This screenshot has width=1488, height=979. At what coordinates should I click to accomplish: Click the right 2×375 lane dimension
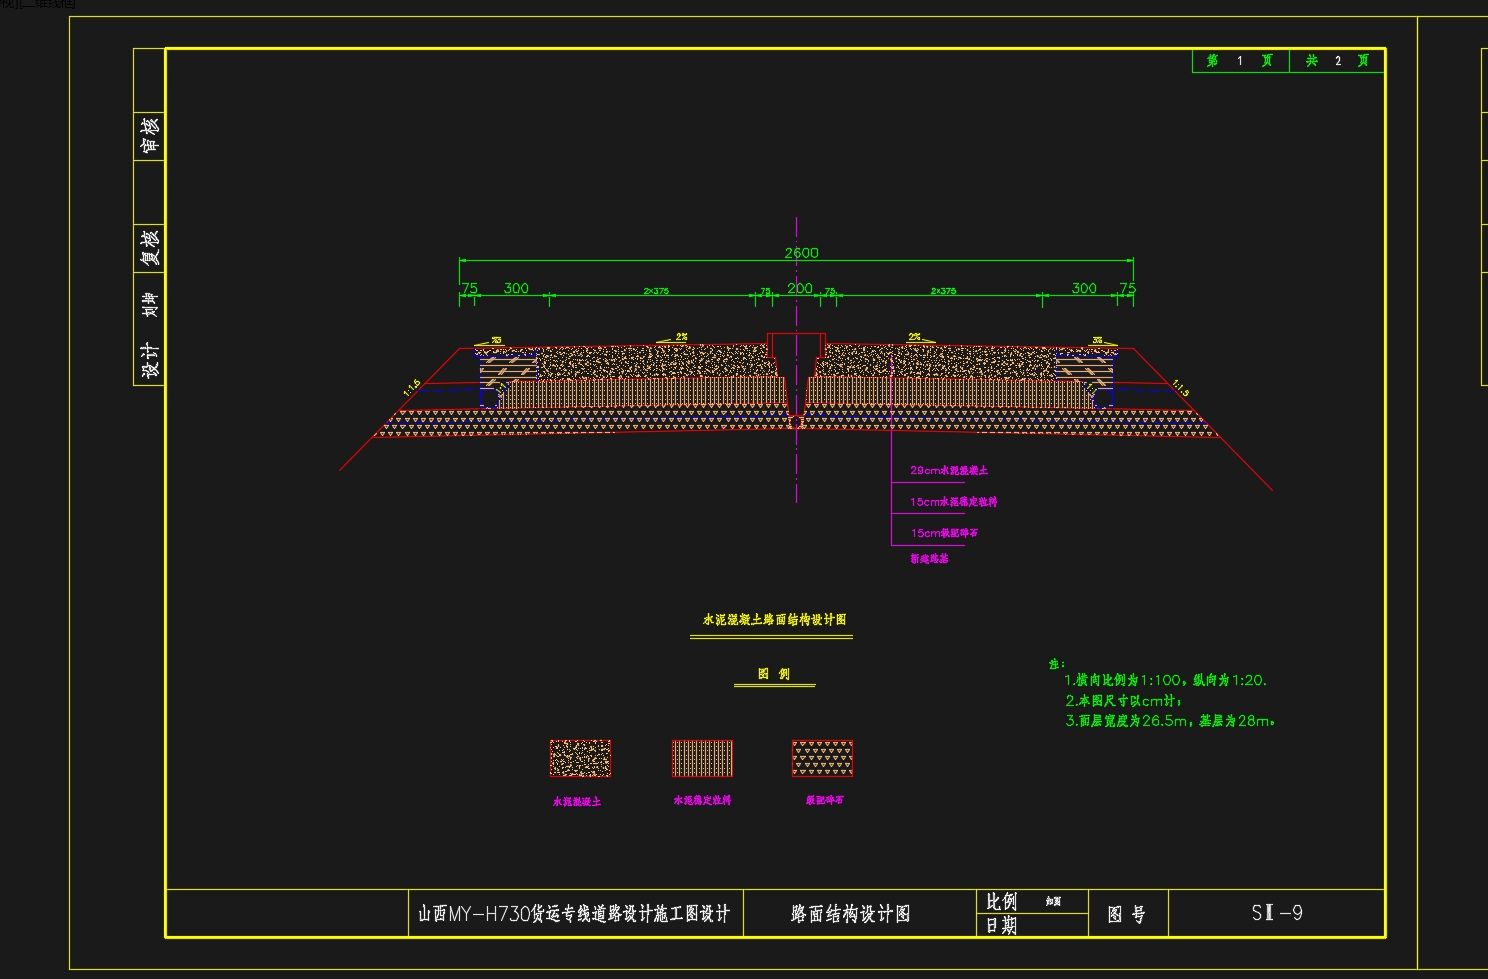[943, 291]
